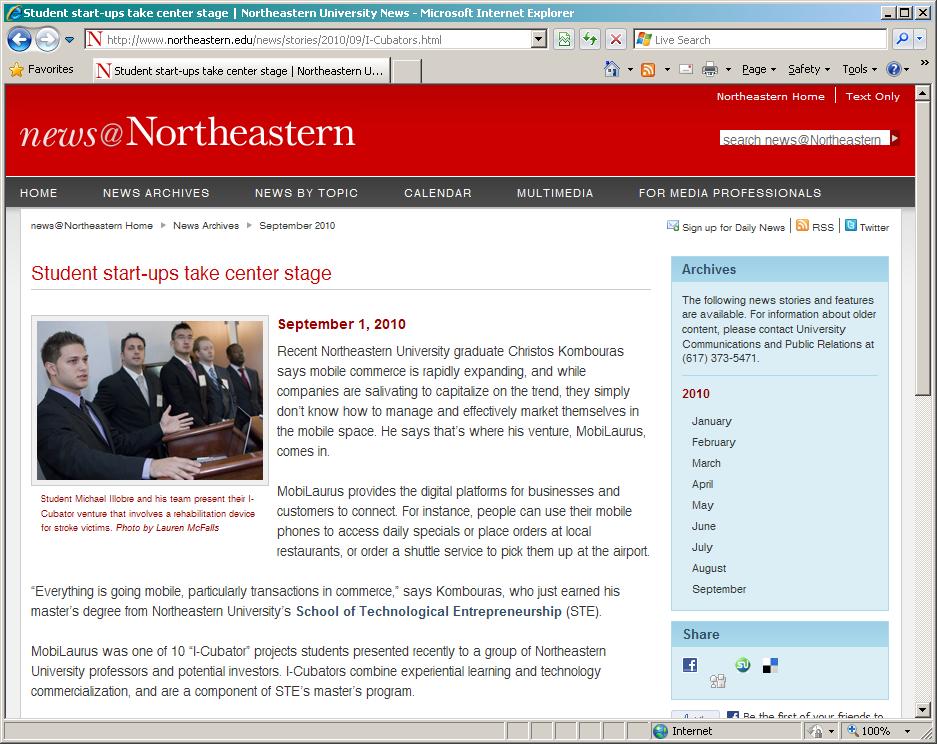Click the Print toolbar icon

(710, 69)
